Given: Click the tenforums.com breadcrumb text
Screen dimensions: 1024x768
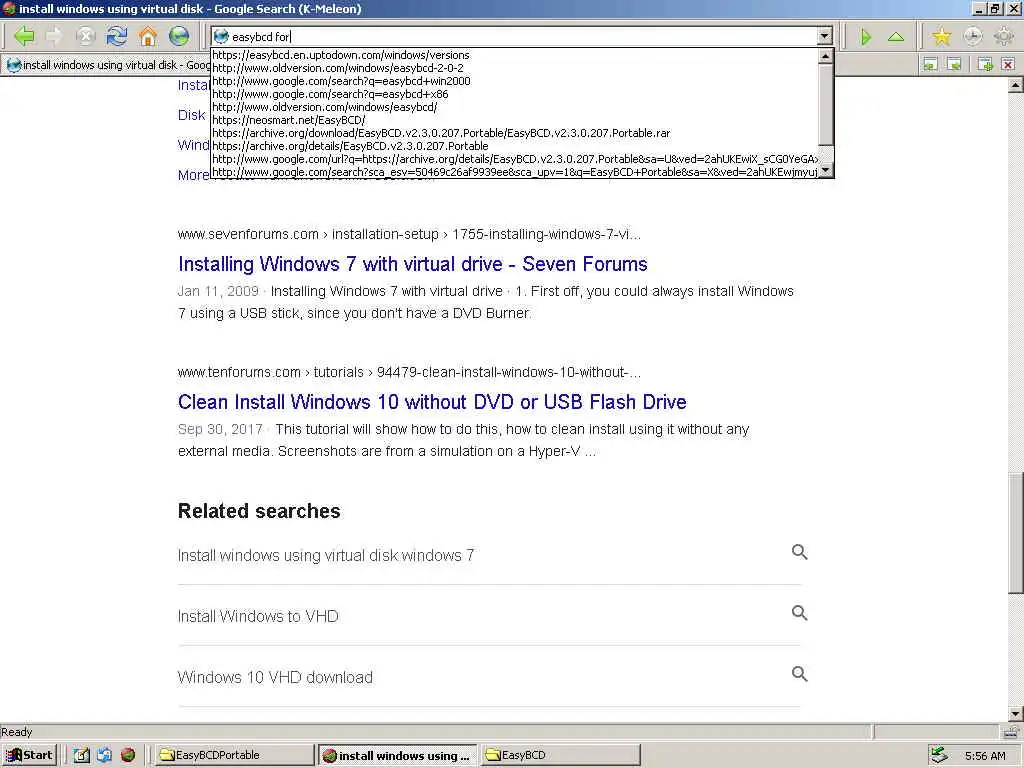Looking at the screenshot, I should tap(409, 372).
